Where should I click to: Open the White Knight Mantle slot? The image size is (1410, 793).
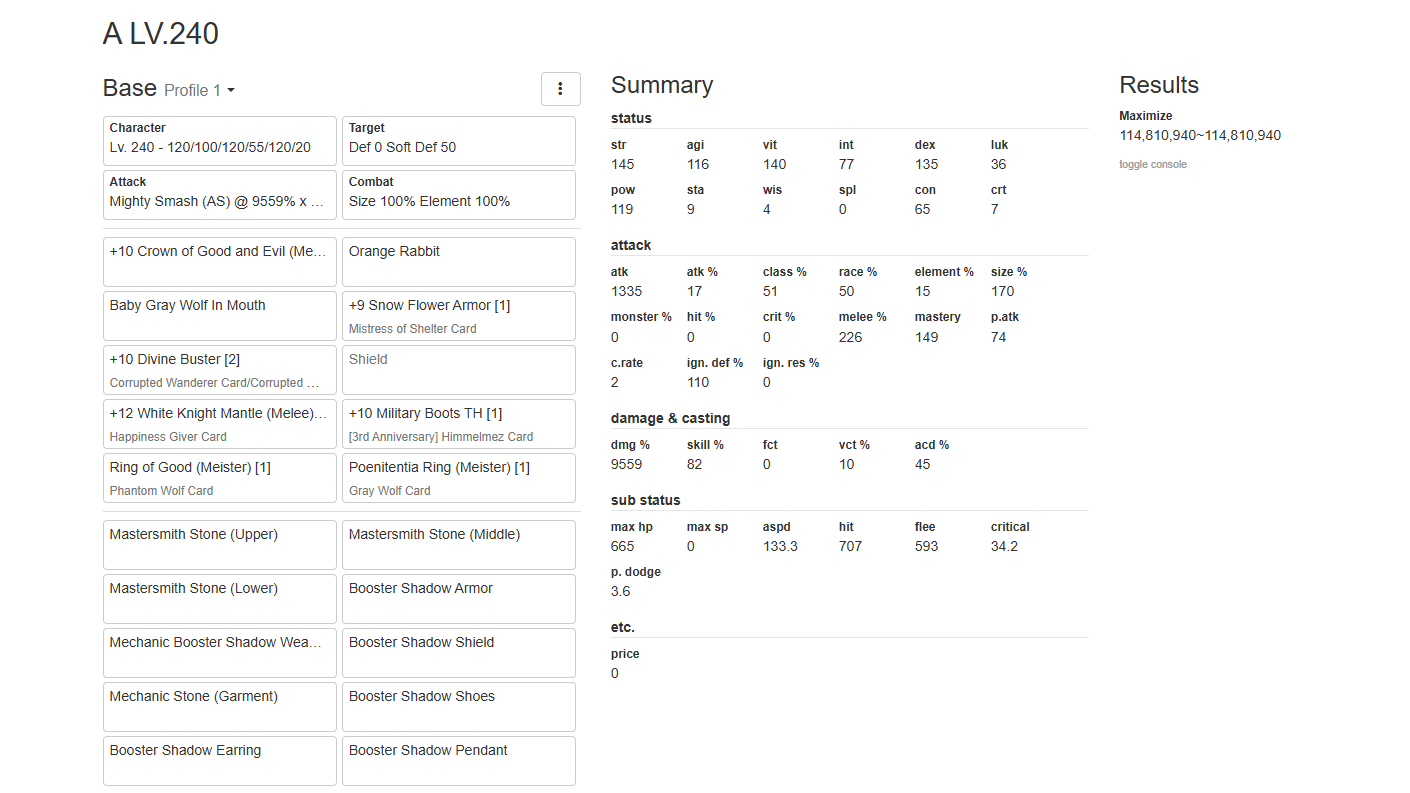click(x=219, y=424)
